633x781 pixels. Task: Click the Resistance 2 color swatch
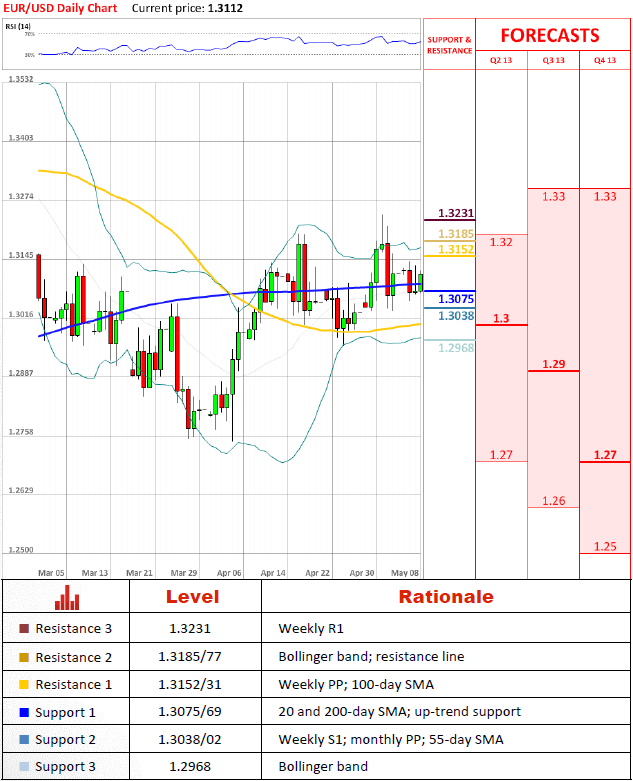[x=24, y=657]
